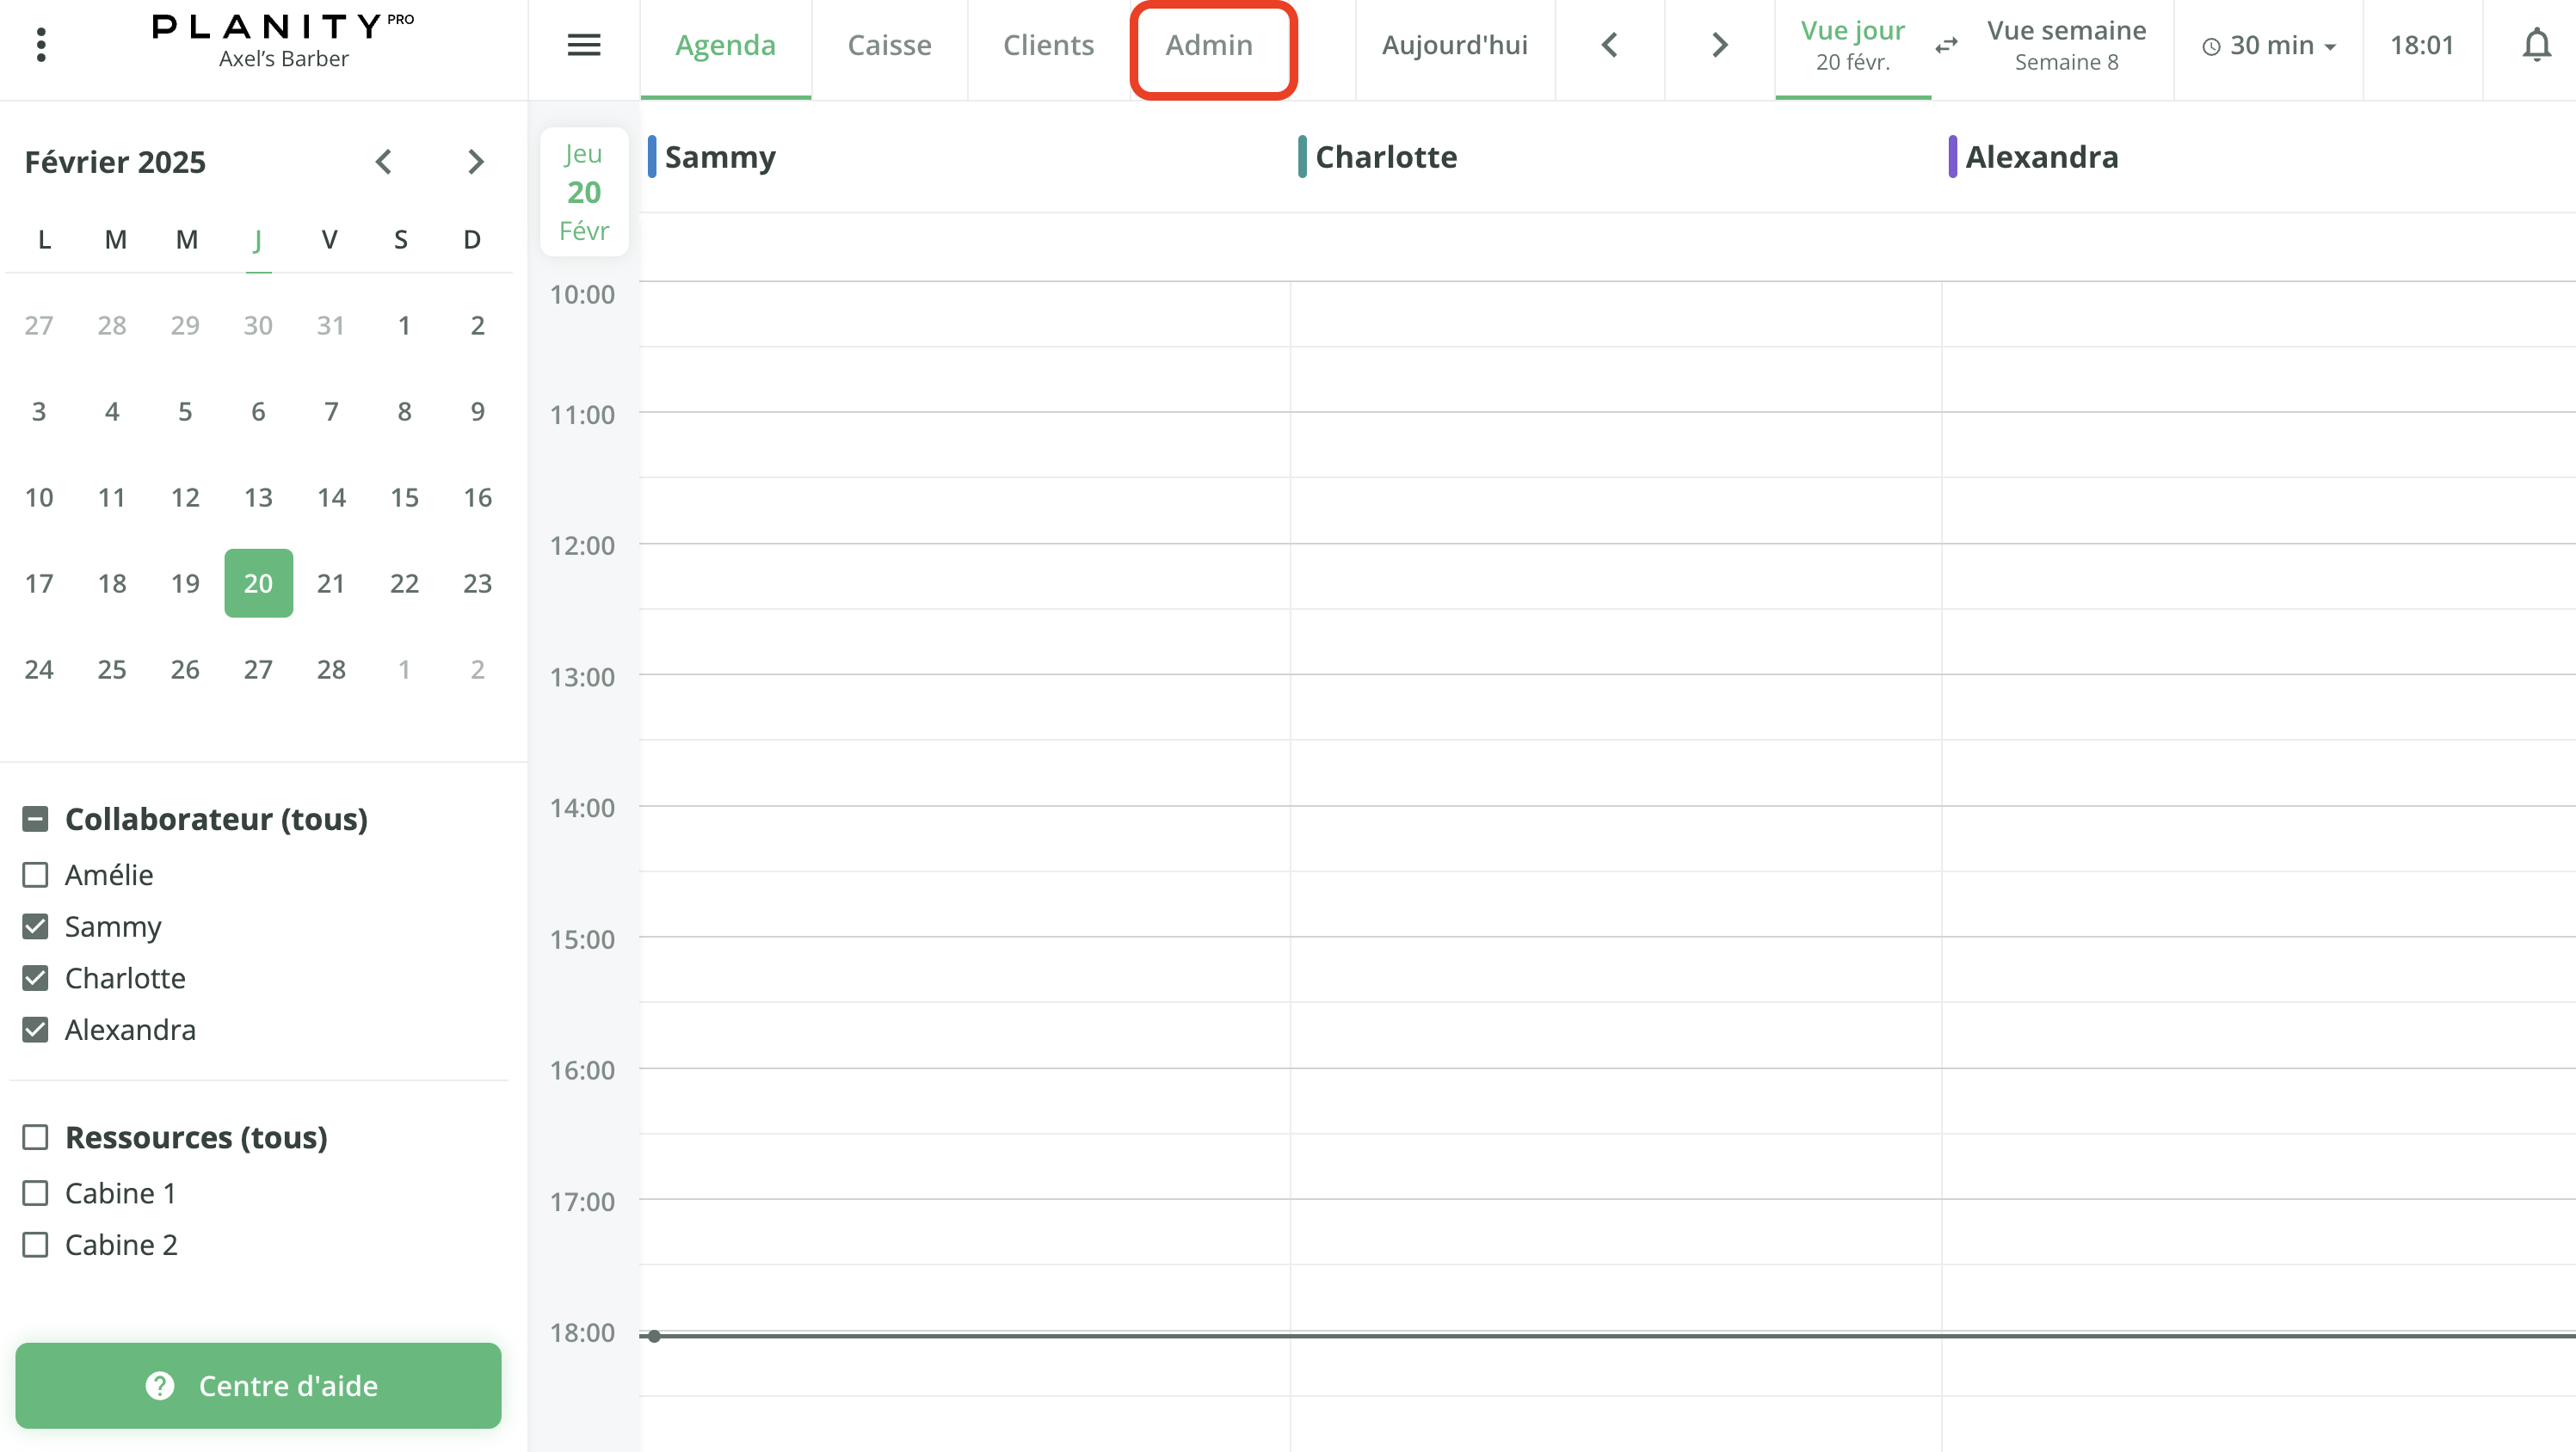The width and height of the screenshot is (2576, 1452).
Task: Check the Cabine 1 resource
Action: coord(35,1193)
